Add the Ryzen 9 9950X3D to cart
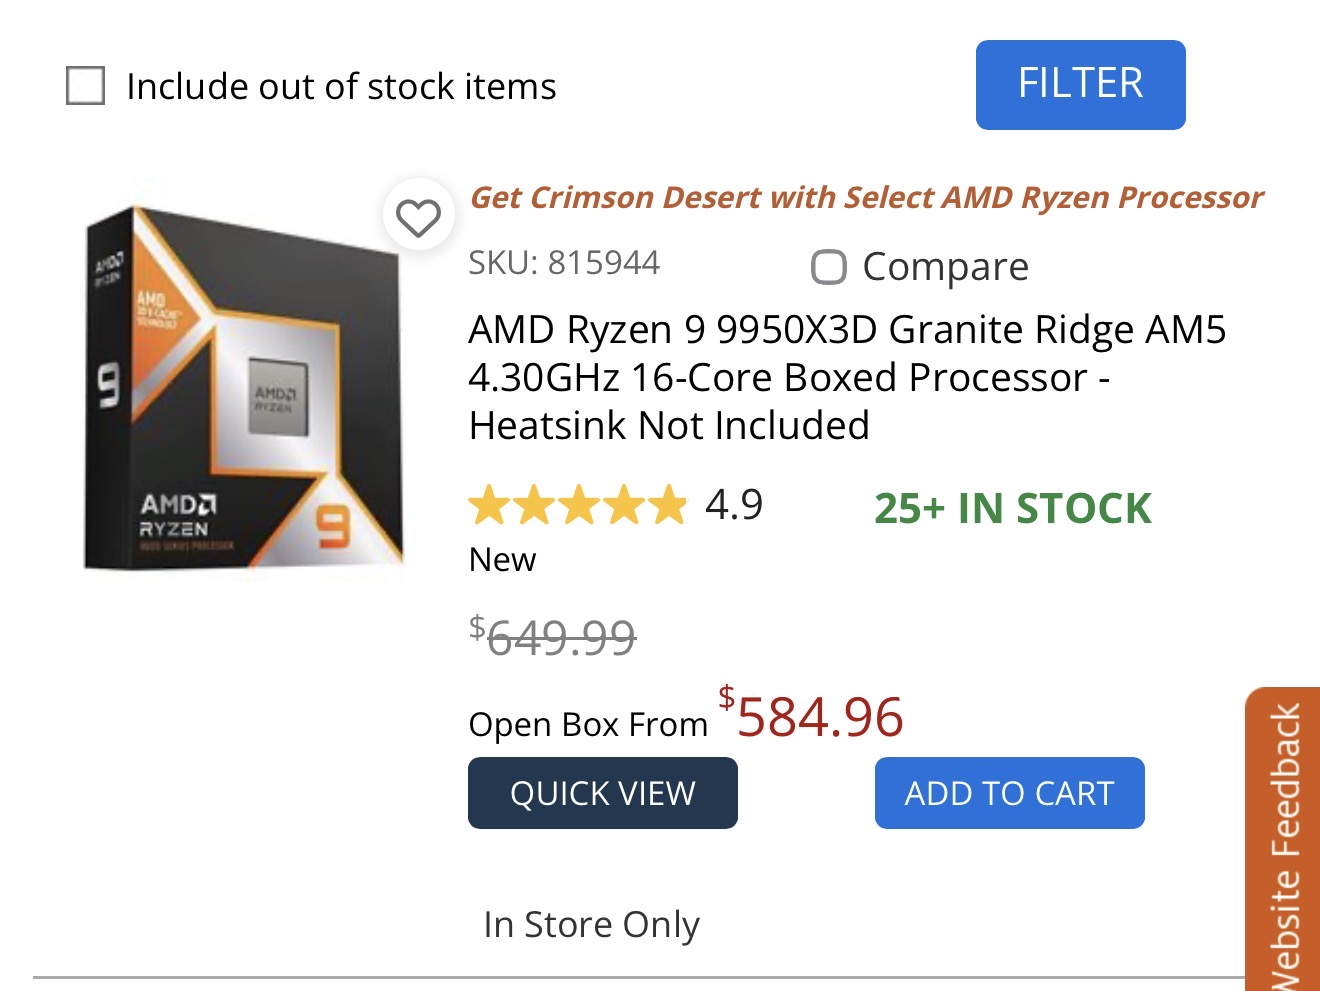1320x991 pixels. point(1009,793)
